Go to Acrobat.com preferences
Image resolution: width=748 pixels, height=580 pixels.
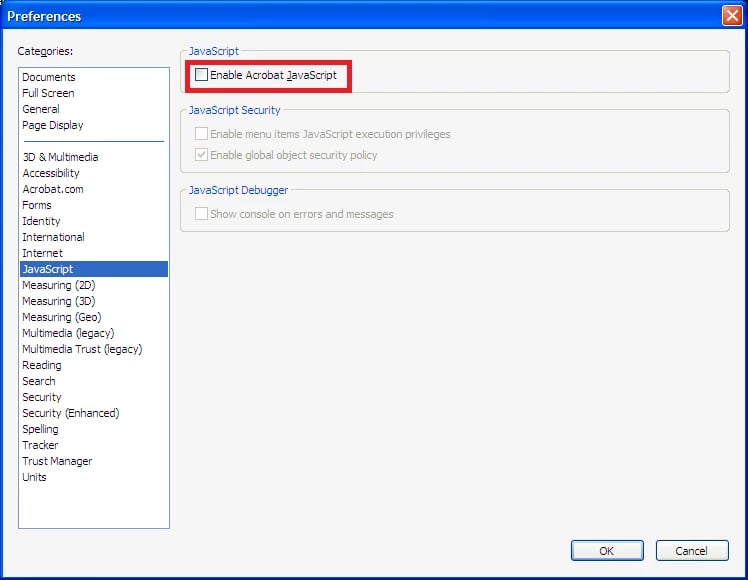pyautogui.click(x=53, y=189)
